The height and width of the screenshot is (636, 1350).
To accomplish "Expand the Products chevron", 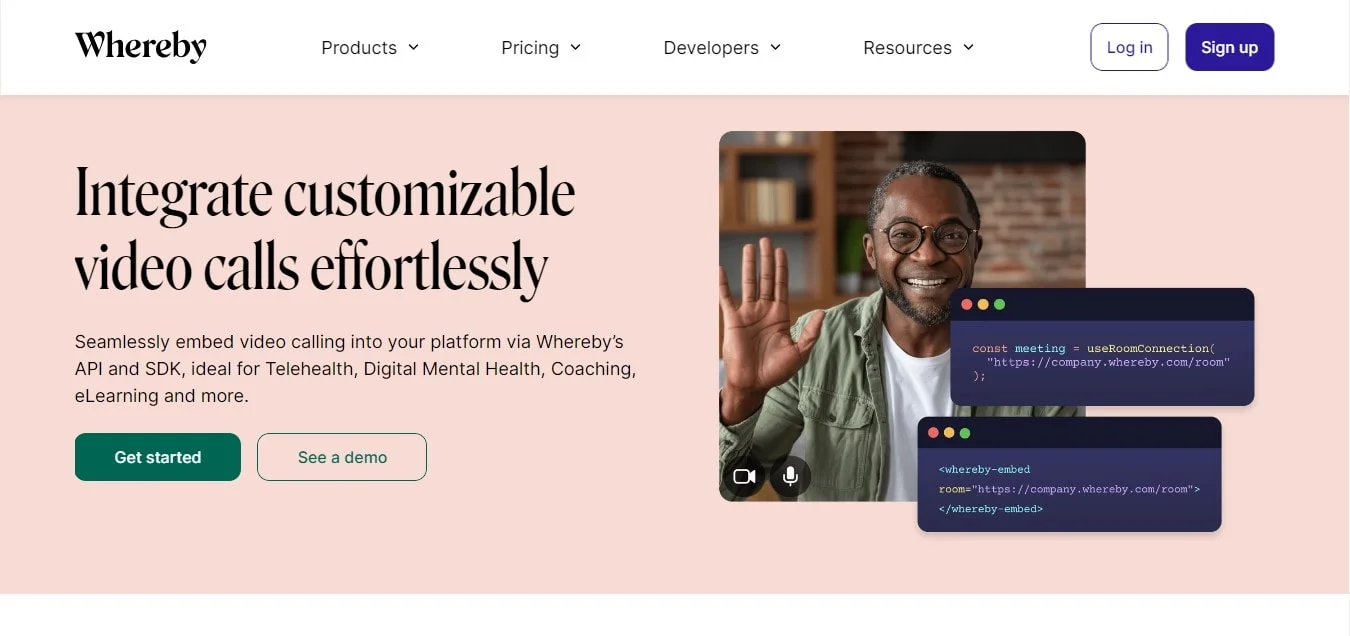I will (414, 47).
